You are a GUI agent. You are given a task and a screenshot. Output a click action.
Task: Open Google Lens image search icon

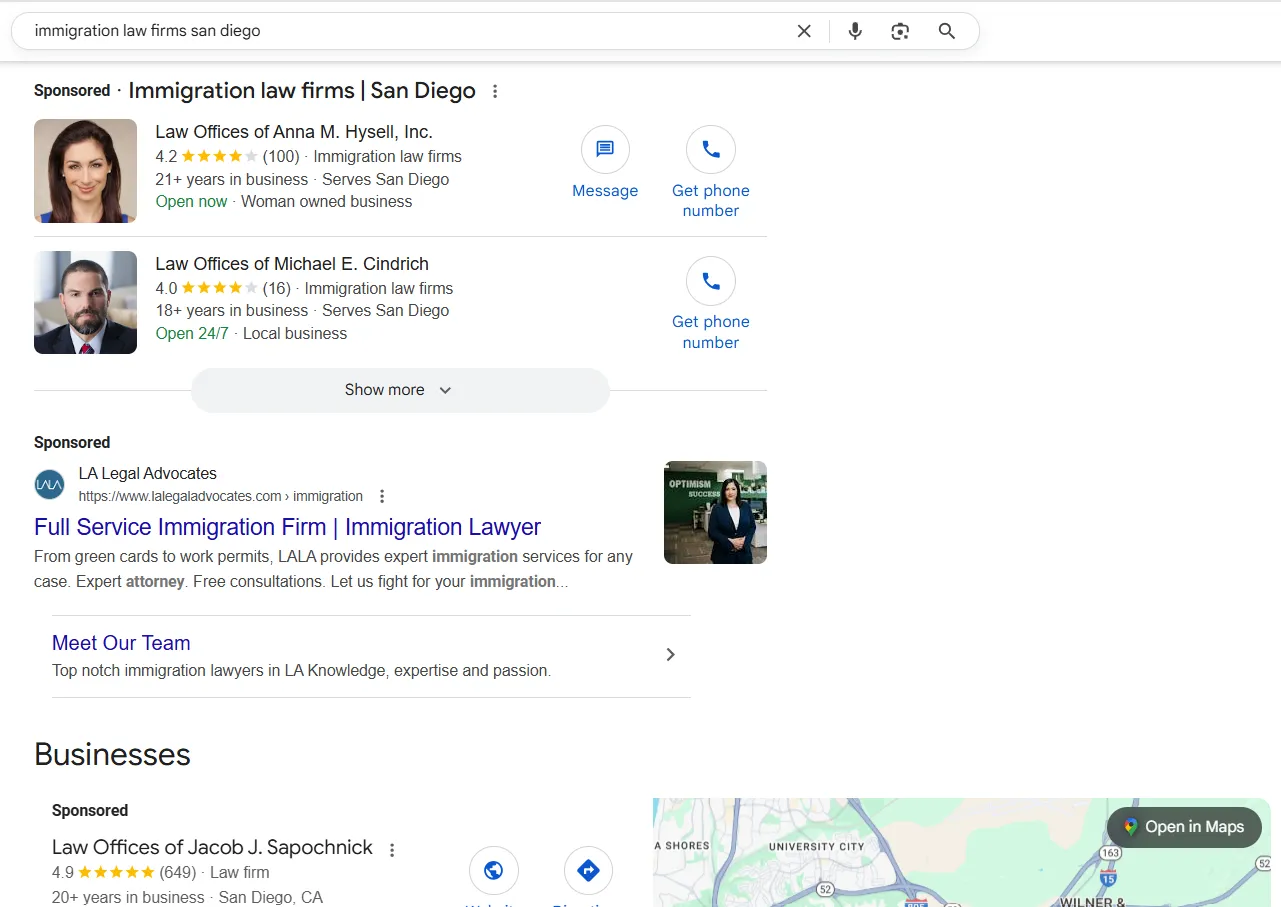click(x=900, y=31)
